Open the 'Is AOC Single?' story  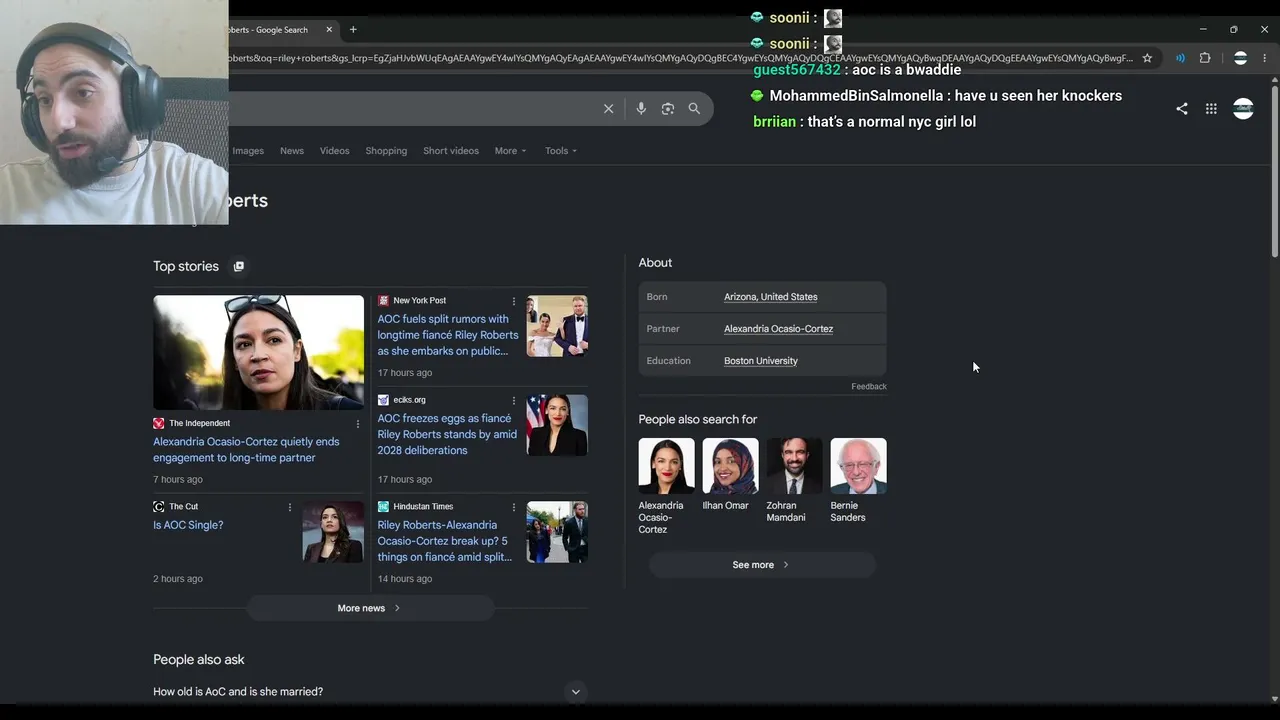pos(188,525)
